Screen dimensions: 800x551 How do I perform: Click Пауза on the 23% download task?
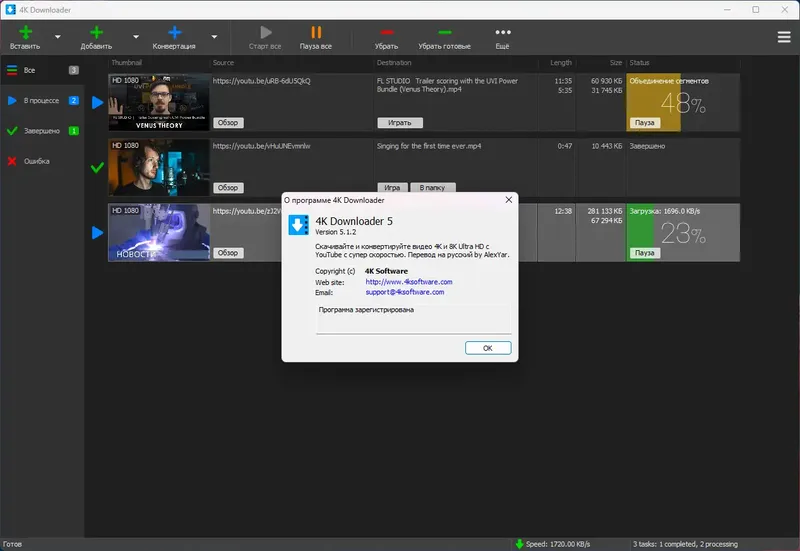click(x=644, y=253)
